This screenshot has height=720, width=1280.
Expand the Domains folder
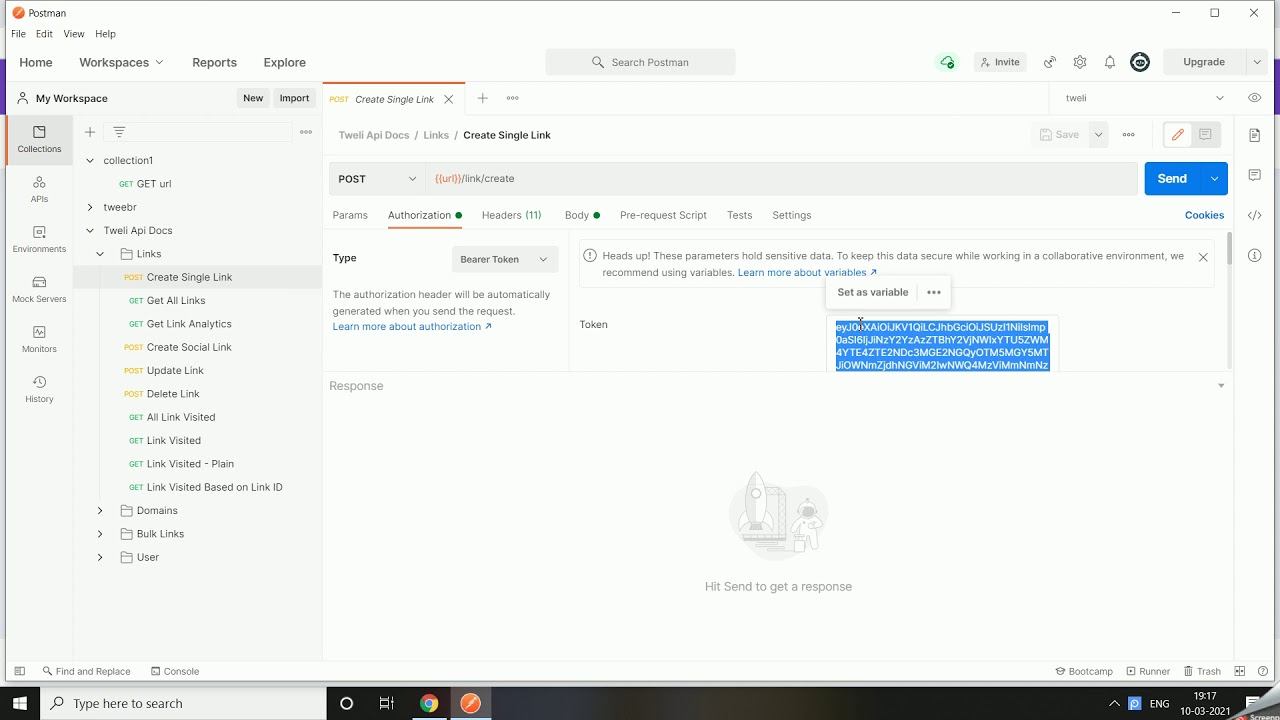[x=100, y=511]
